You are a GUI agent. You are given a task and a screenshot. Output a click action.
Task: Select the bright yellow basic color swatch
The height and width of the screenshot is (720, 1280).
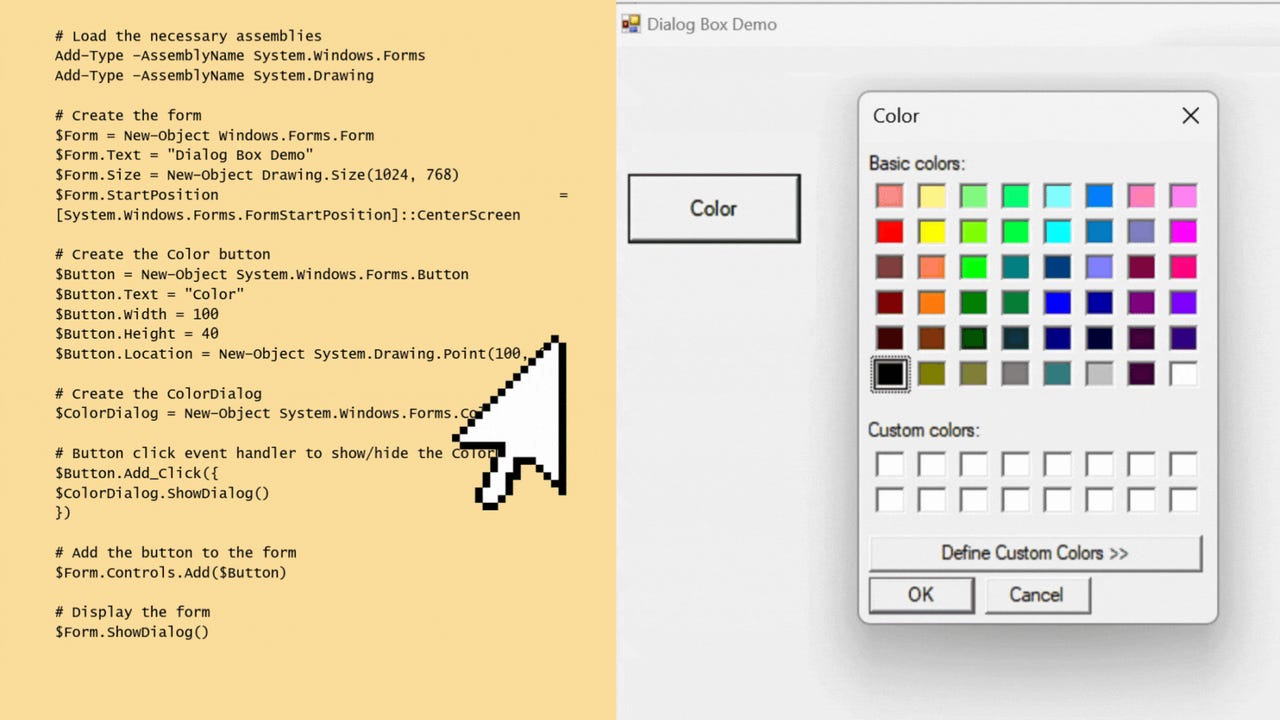click(x=931, y=231)
